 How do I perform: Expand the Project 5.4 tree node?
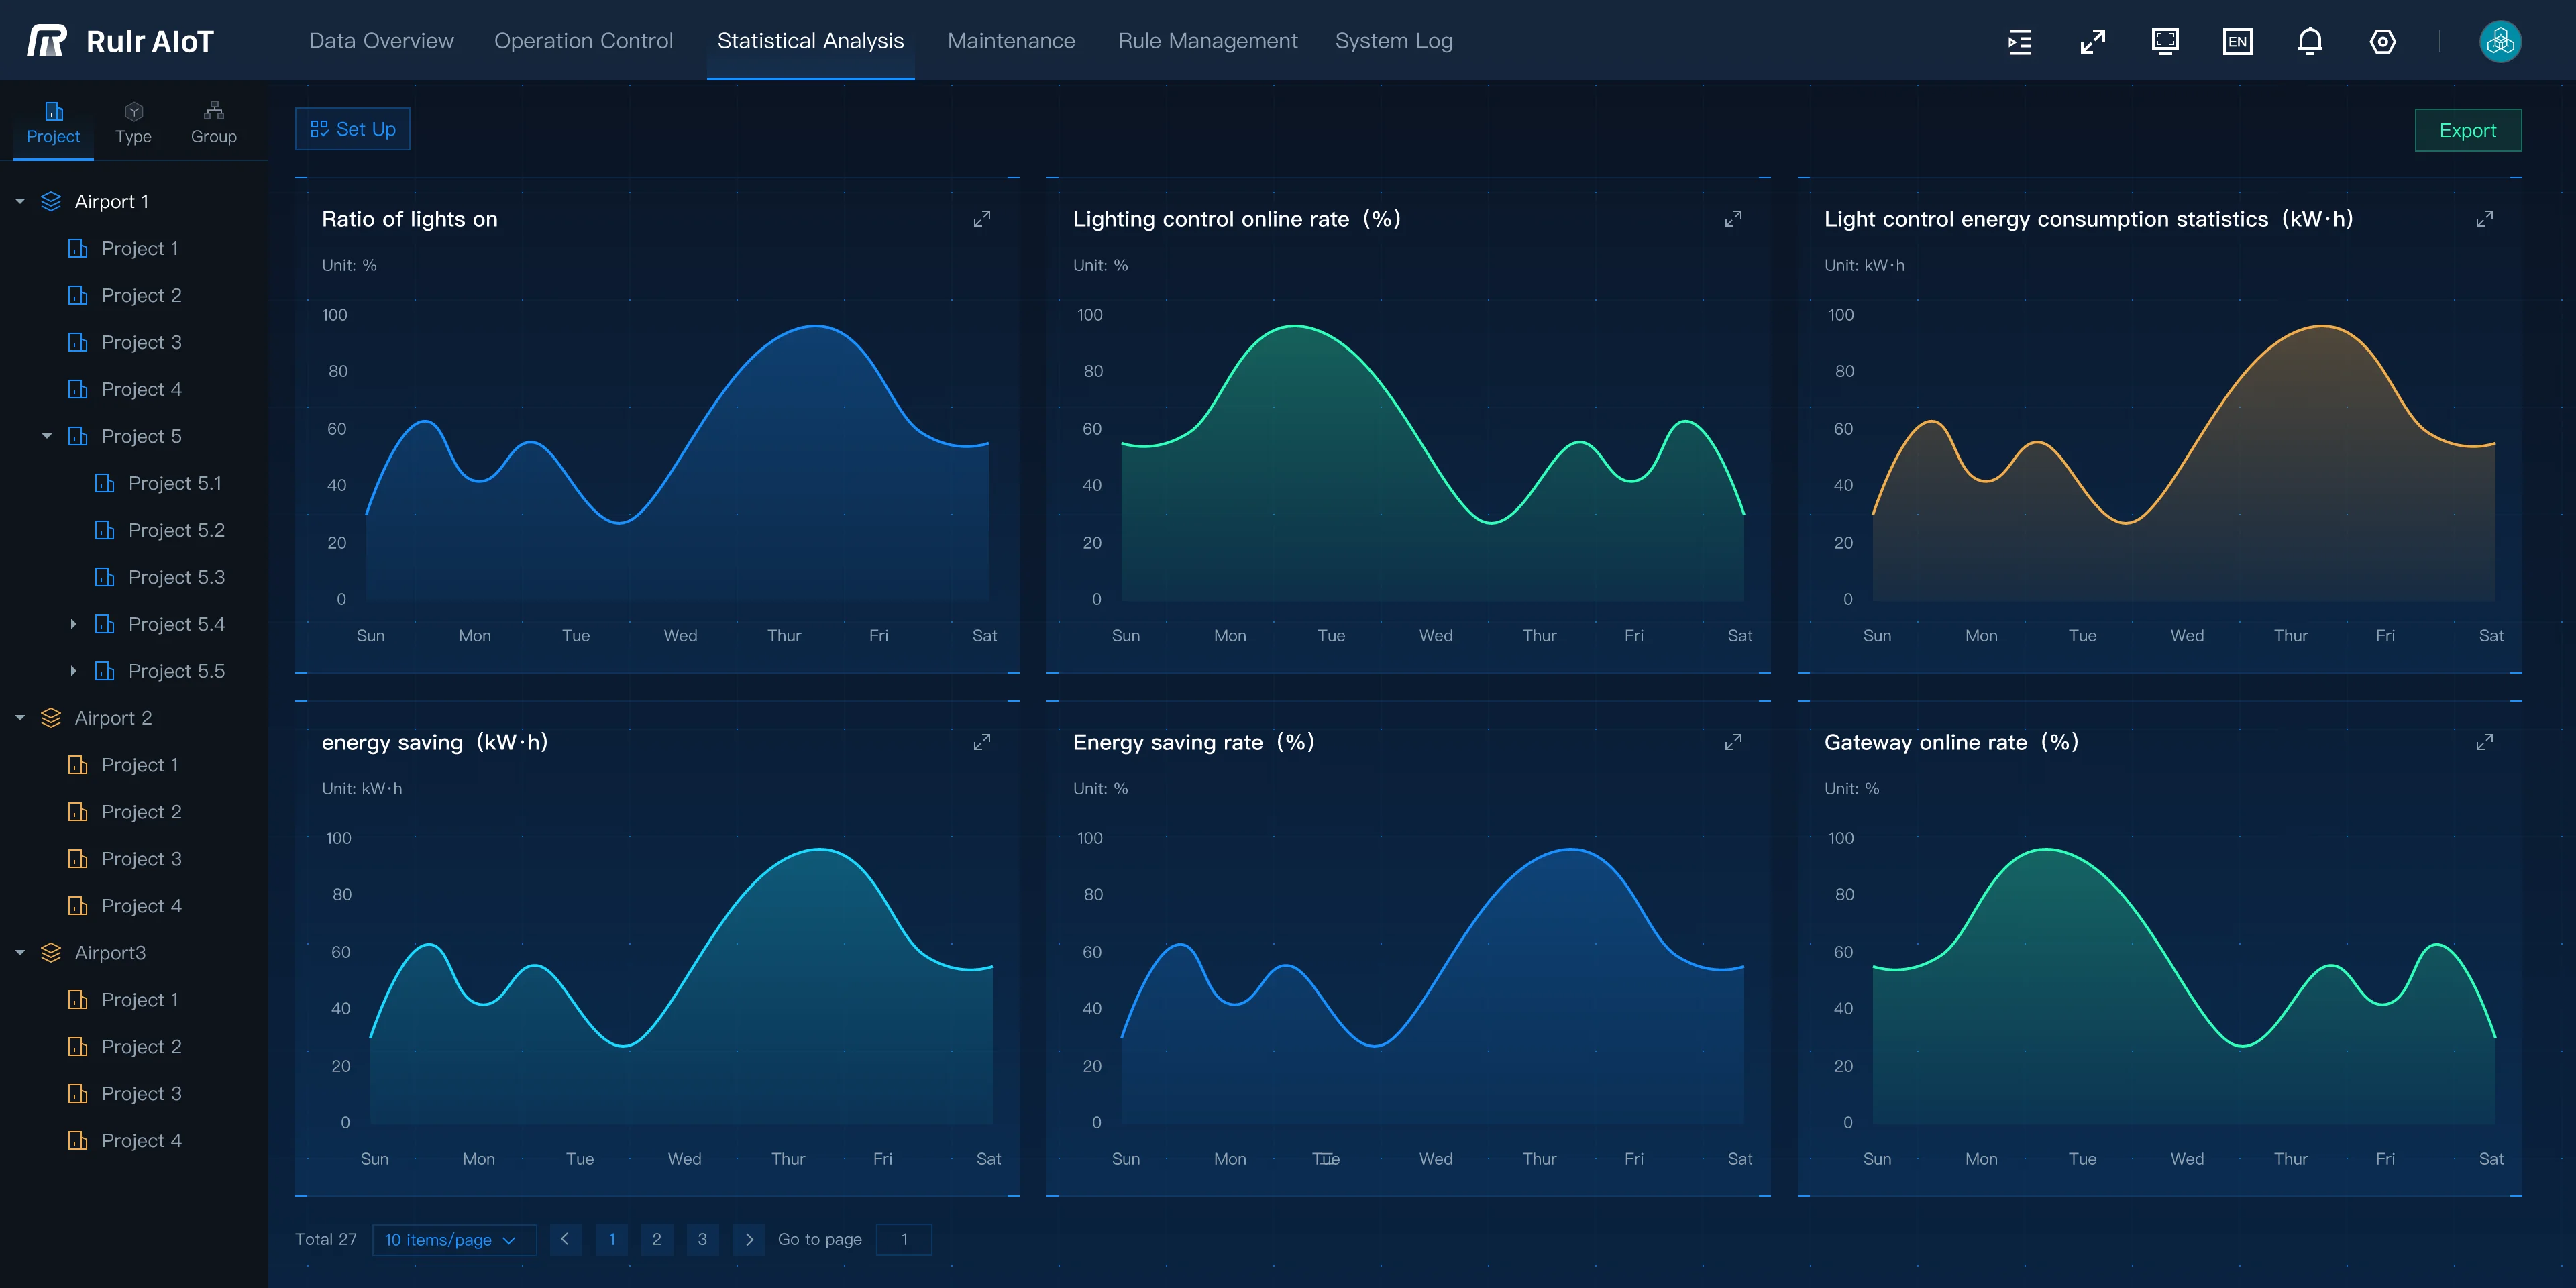(73, 624)
